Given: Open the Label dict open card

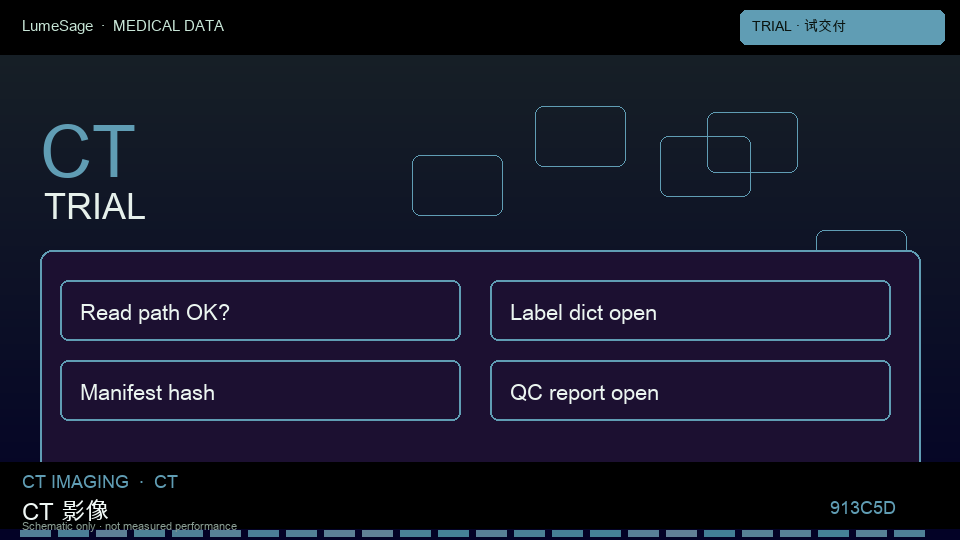Looking at the screenshot, I should point(690,310).
